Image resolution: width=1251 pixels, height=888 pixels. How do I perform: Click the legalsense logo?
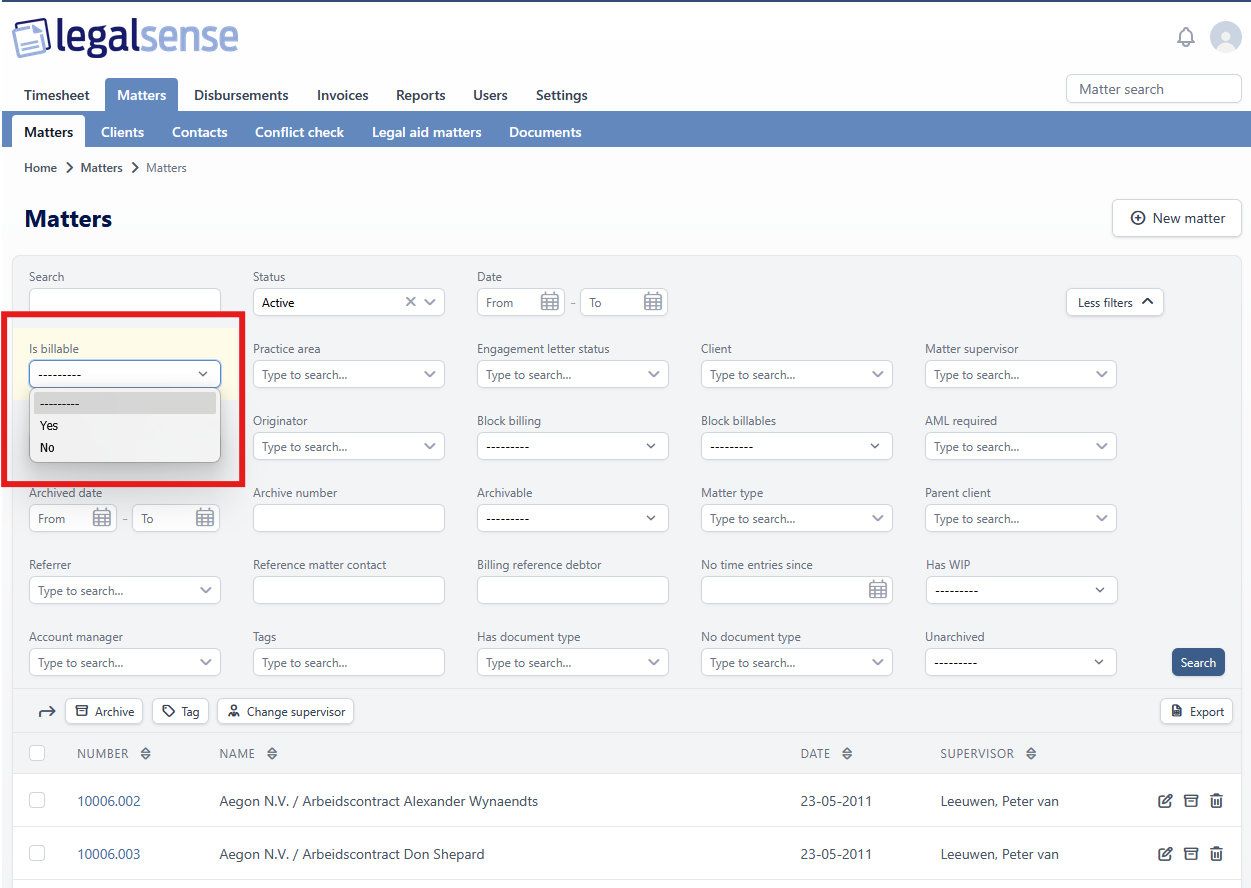(125, 37)
